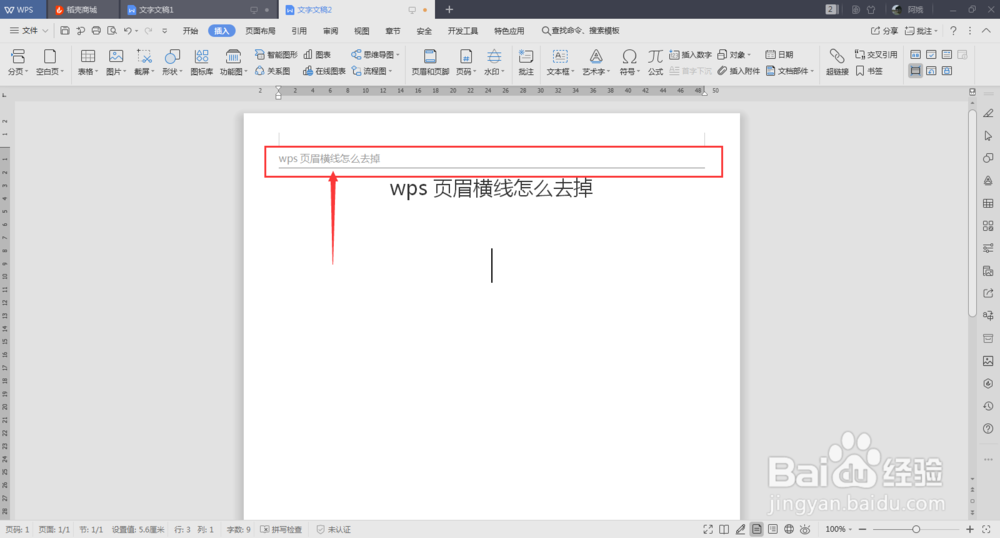
Task: Click zoom out minus button
Action: (x=862, y=529)
